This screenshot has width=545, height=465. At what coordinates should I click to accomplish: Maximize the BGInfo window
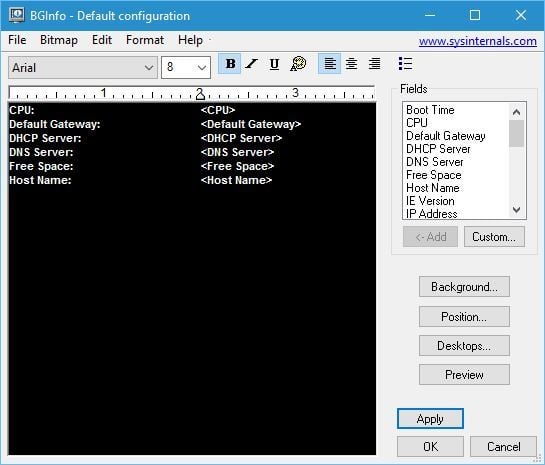point(475,15)
